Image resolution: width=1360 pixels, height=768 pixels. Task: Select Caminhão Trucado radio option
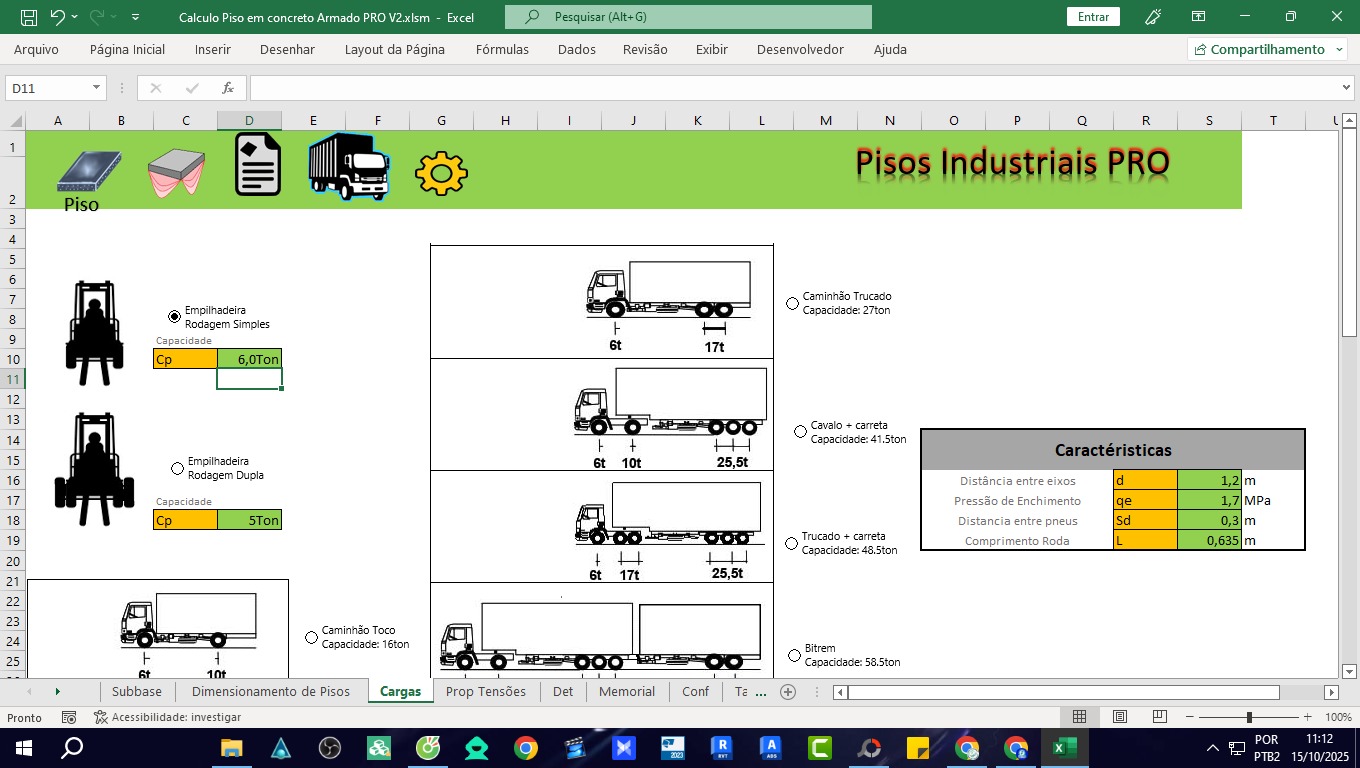(x=793, y=303)
